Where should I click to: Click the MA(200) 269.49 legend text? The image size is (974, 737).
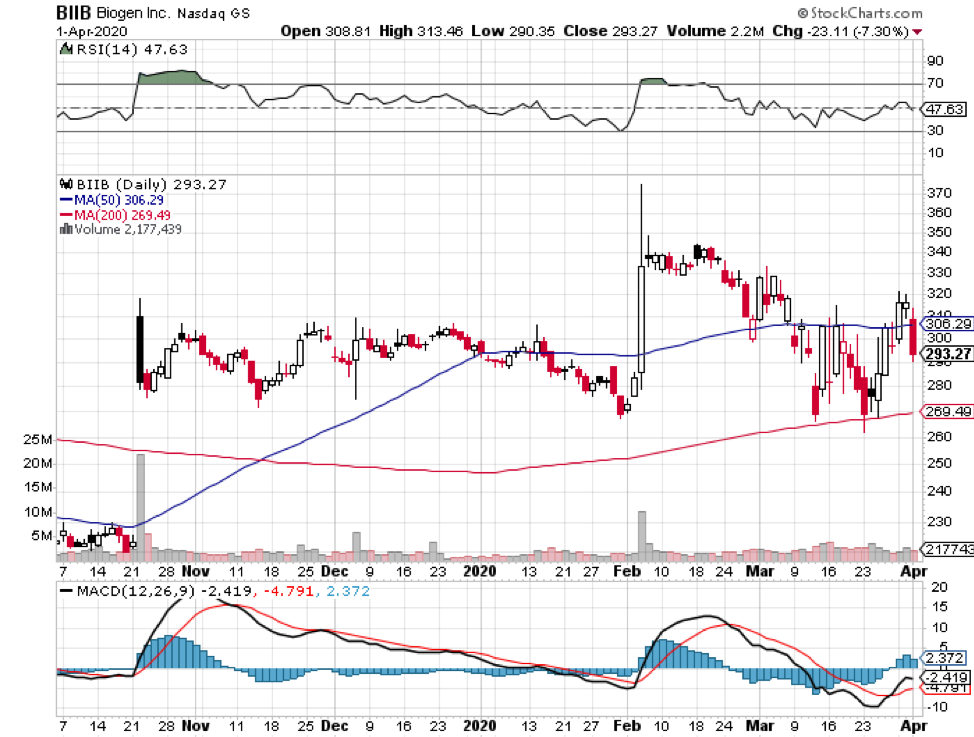[122, 215]
